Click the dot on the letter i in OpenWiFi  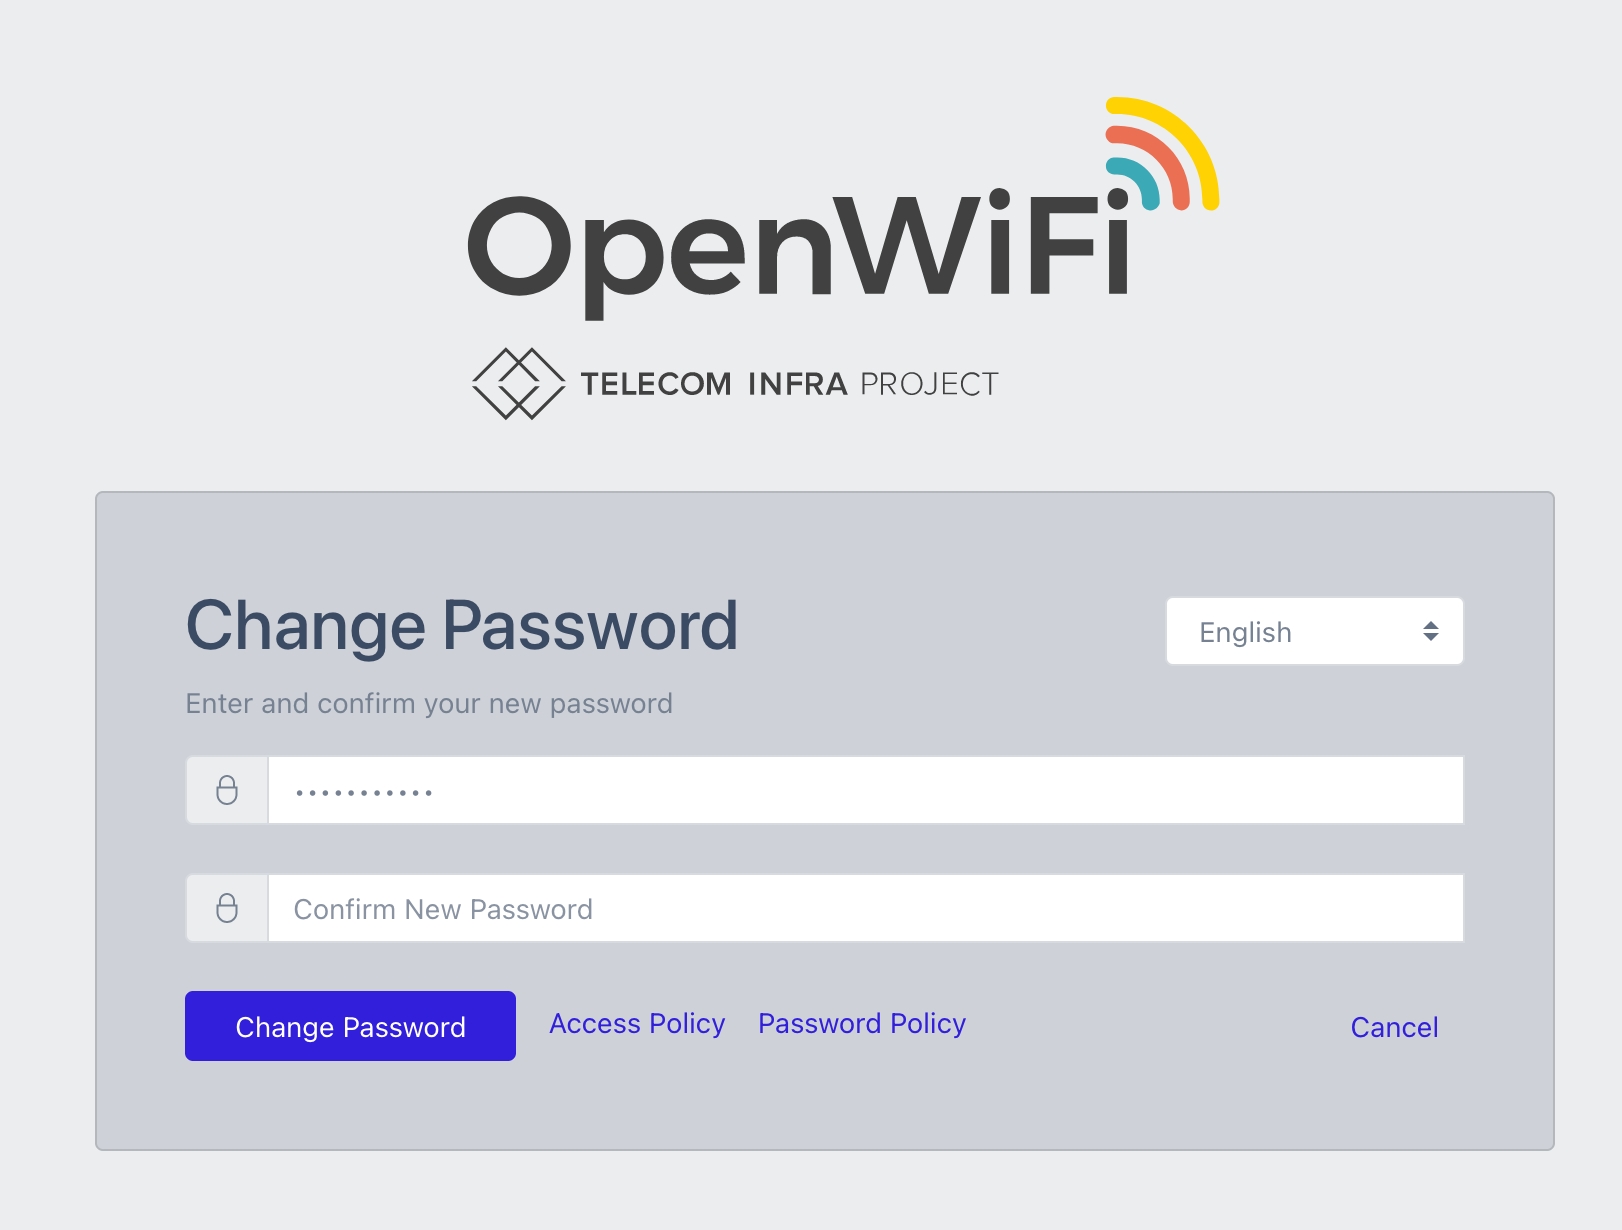coord(1118,199)
